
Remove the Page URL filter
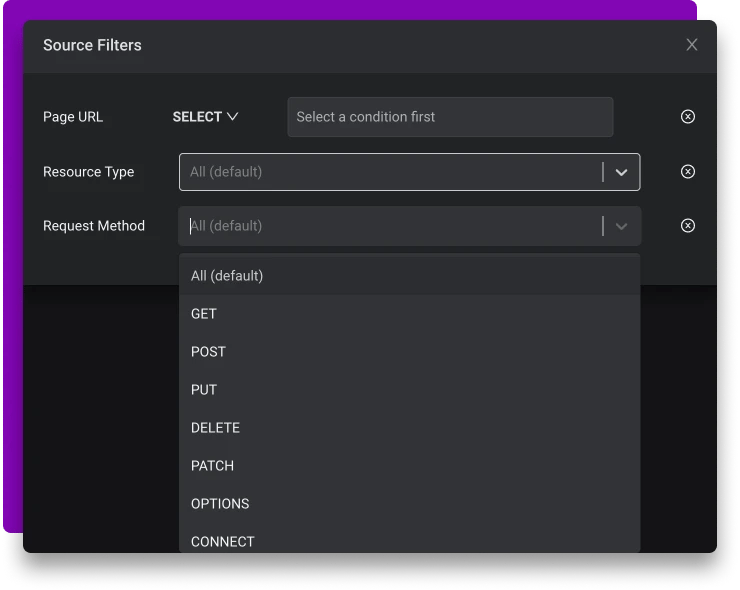[688, 117]
